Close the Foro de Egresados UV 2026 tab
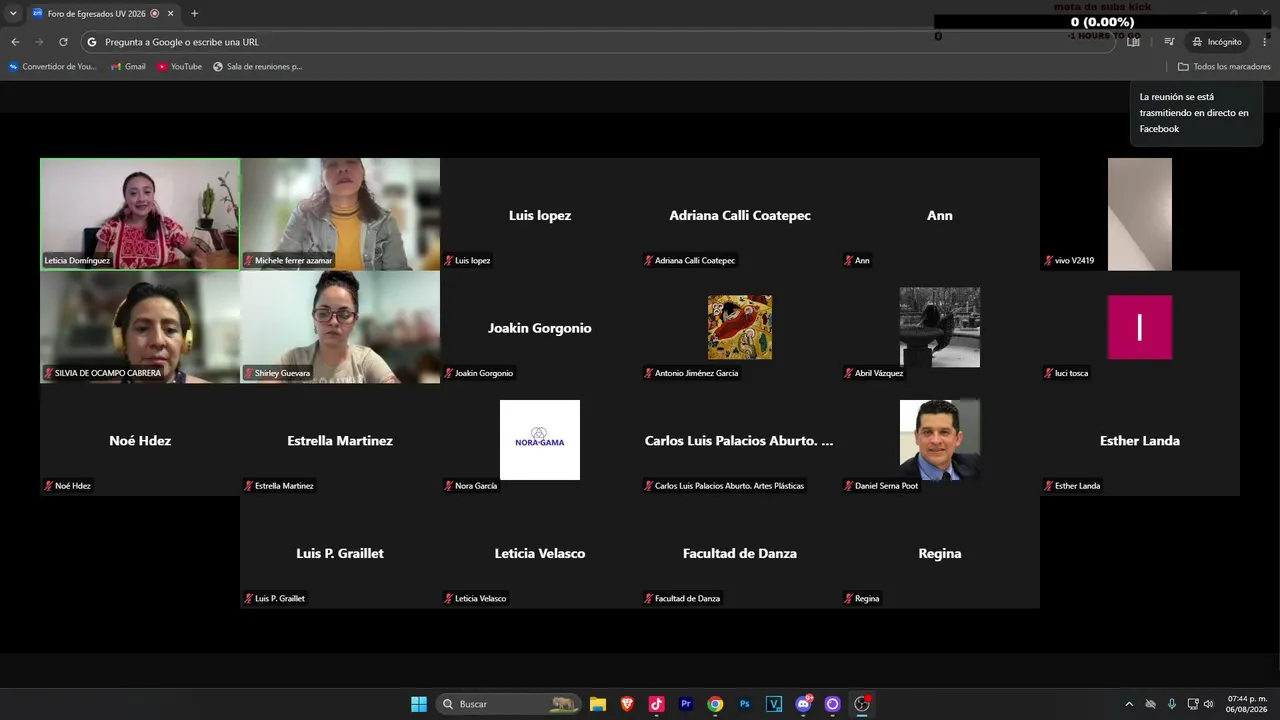Image resolution: width=1280 pixels, height=720 pixels. 170,13
